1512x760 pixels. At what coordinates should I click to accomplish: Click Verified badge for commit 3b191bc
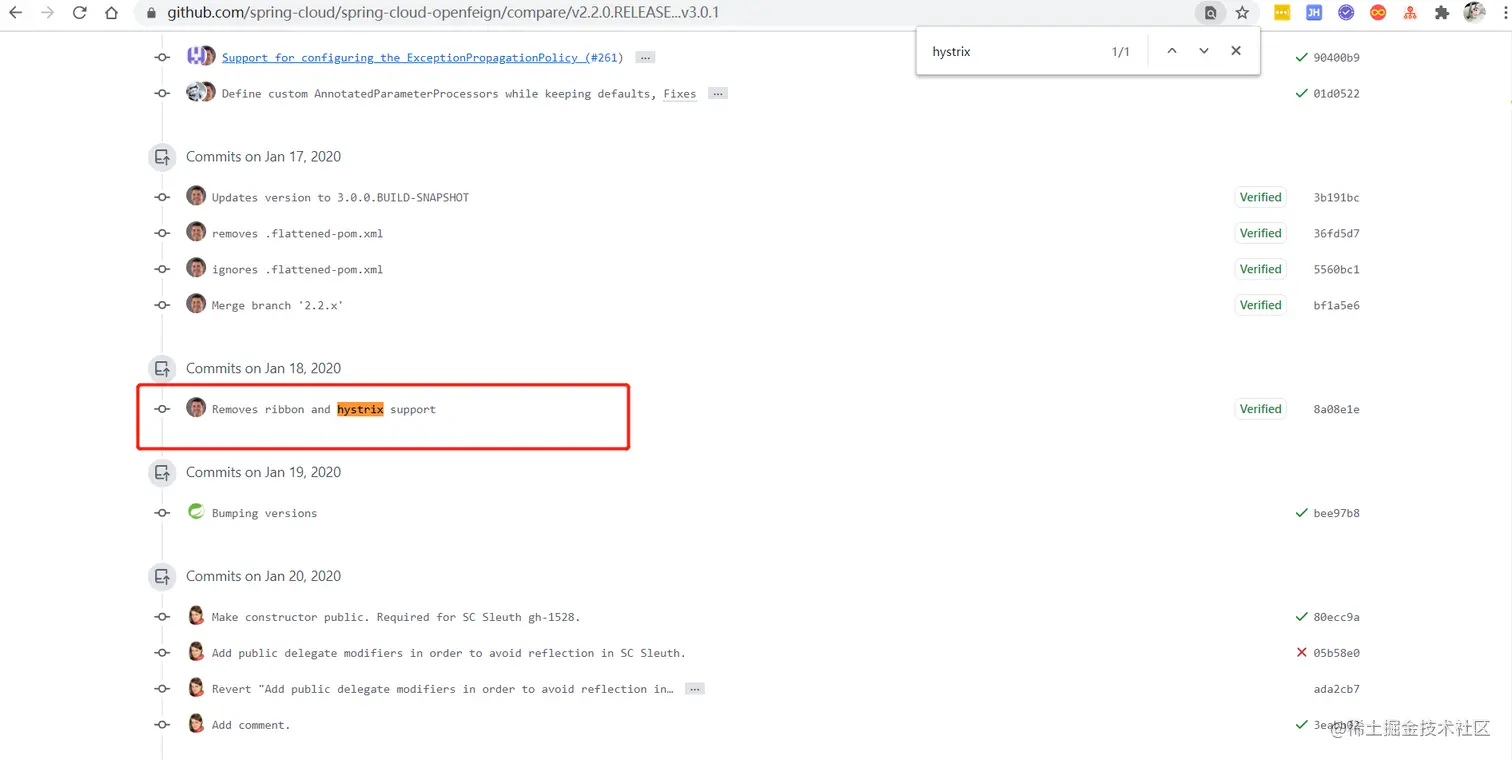[1260, 197]
